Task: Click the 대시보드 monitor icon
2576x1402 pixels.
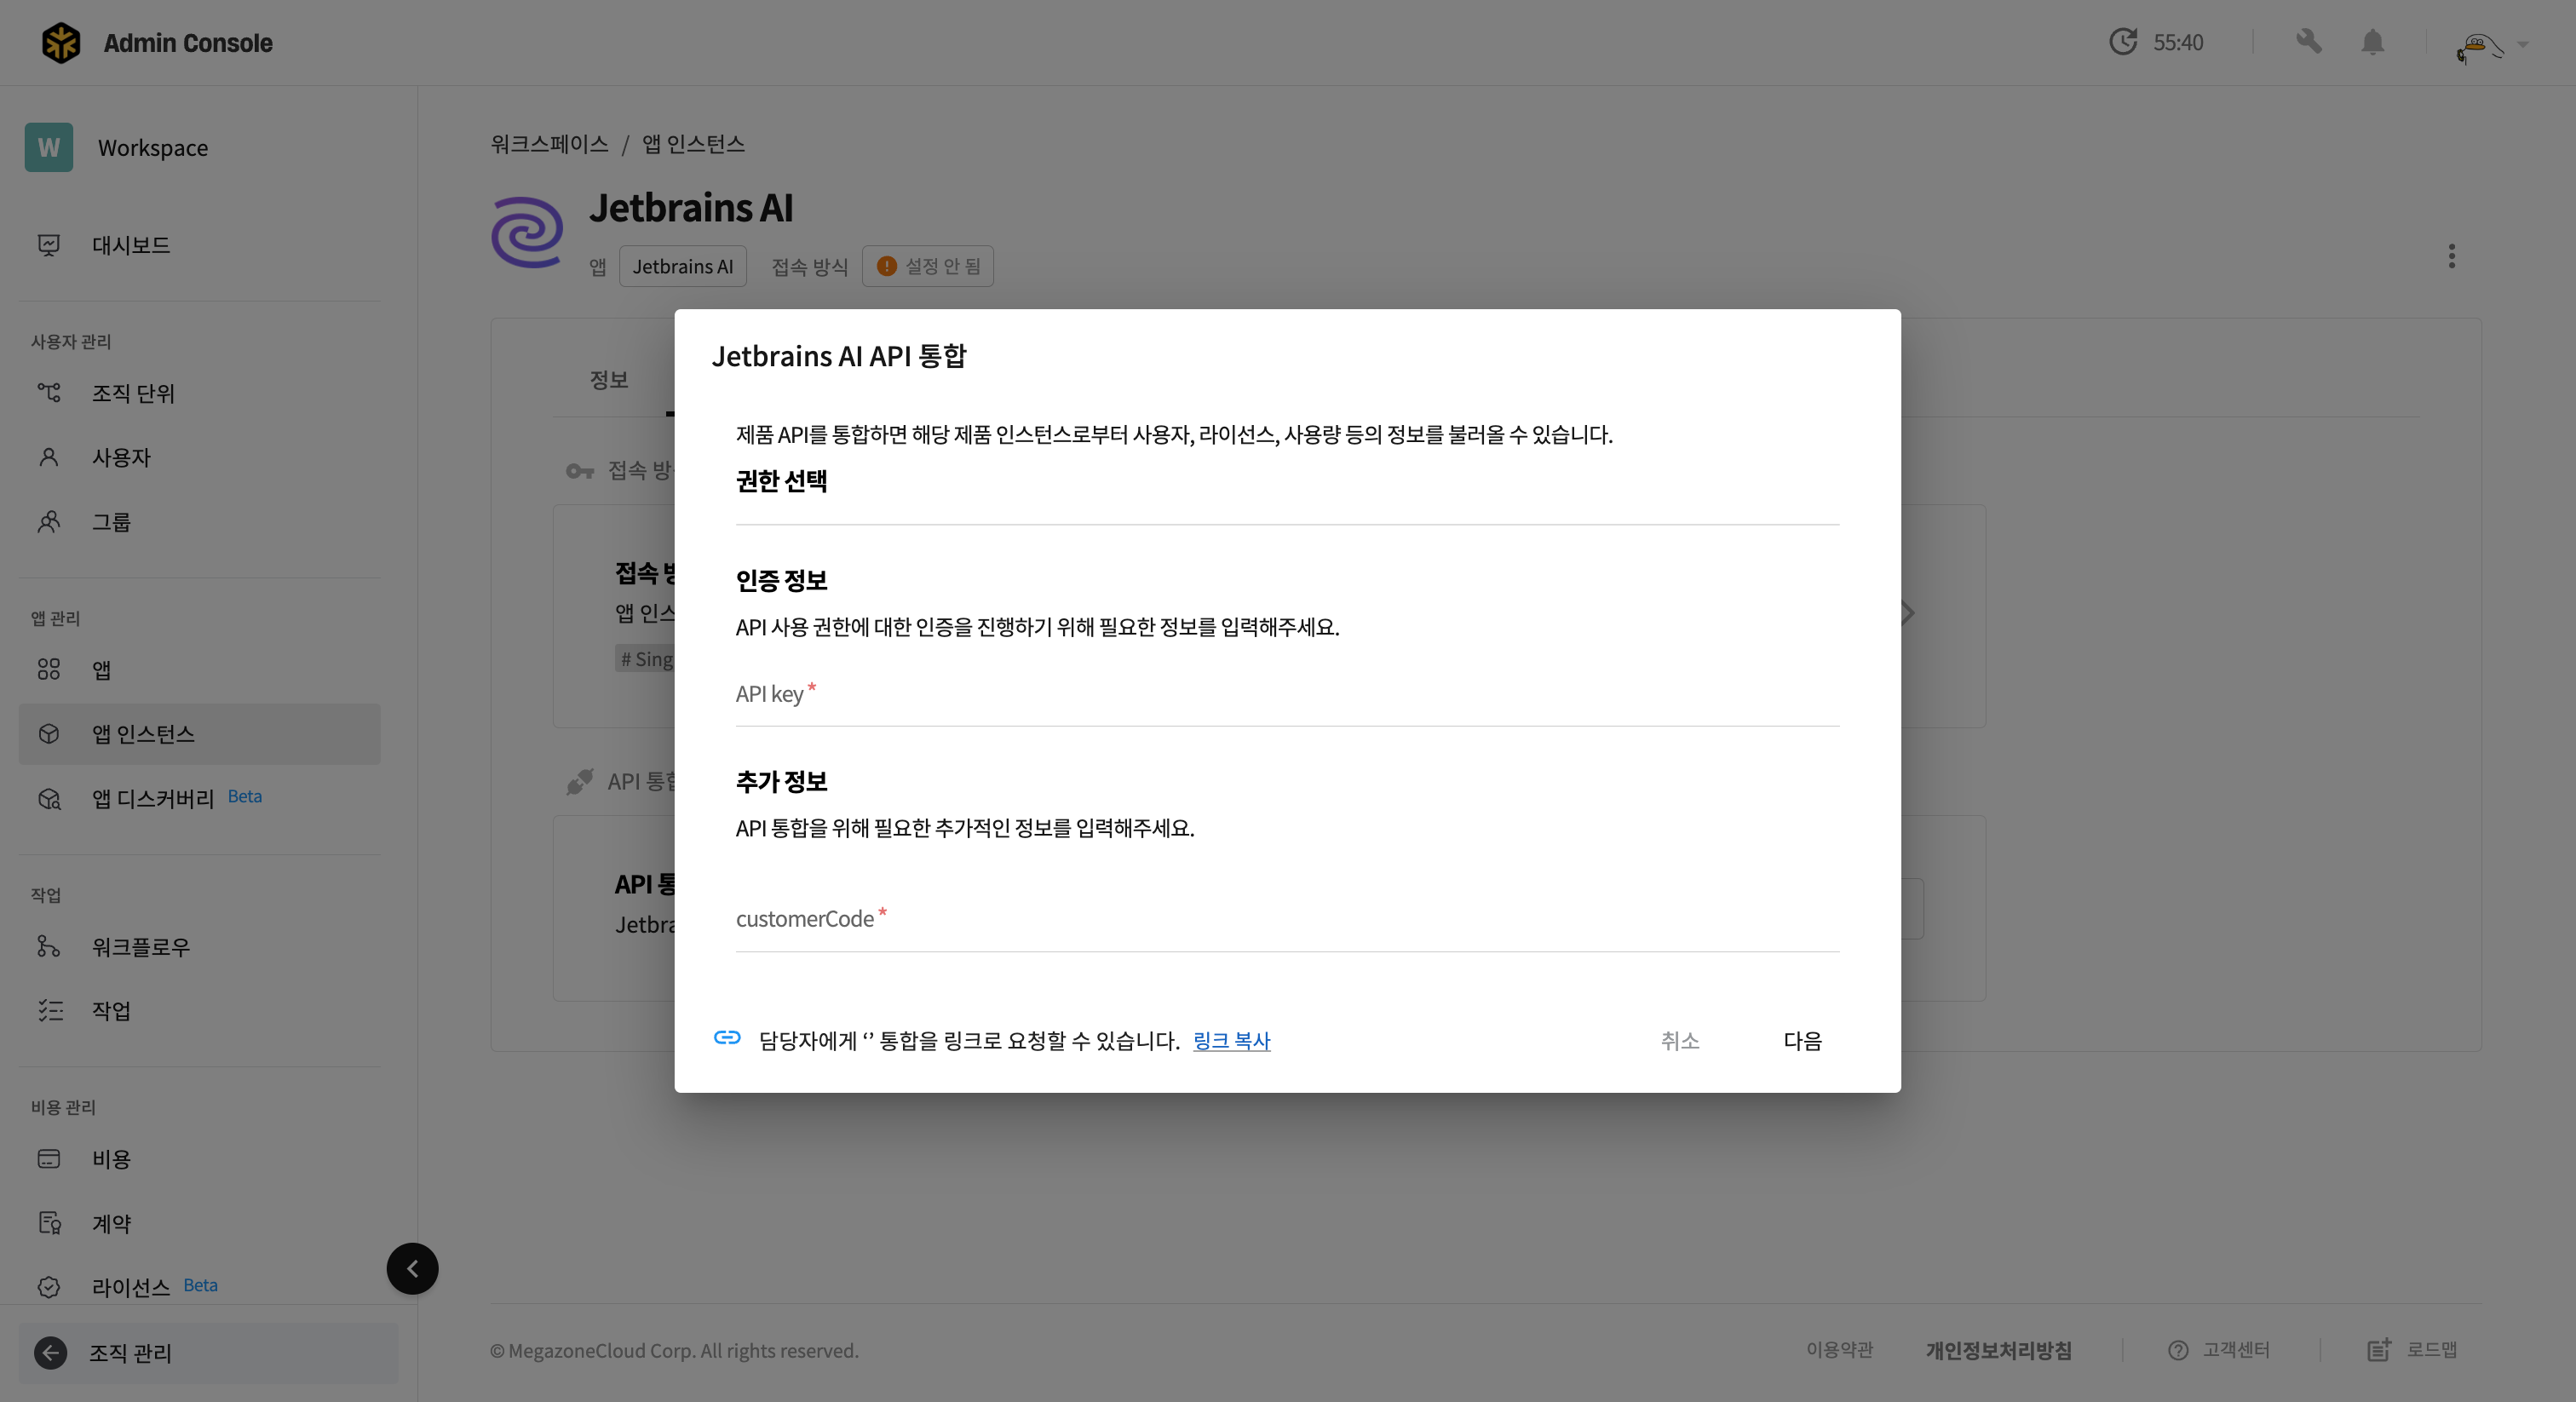Action: (49, 245)
